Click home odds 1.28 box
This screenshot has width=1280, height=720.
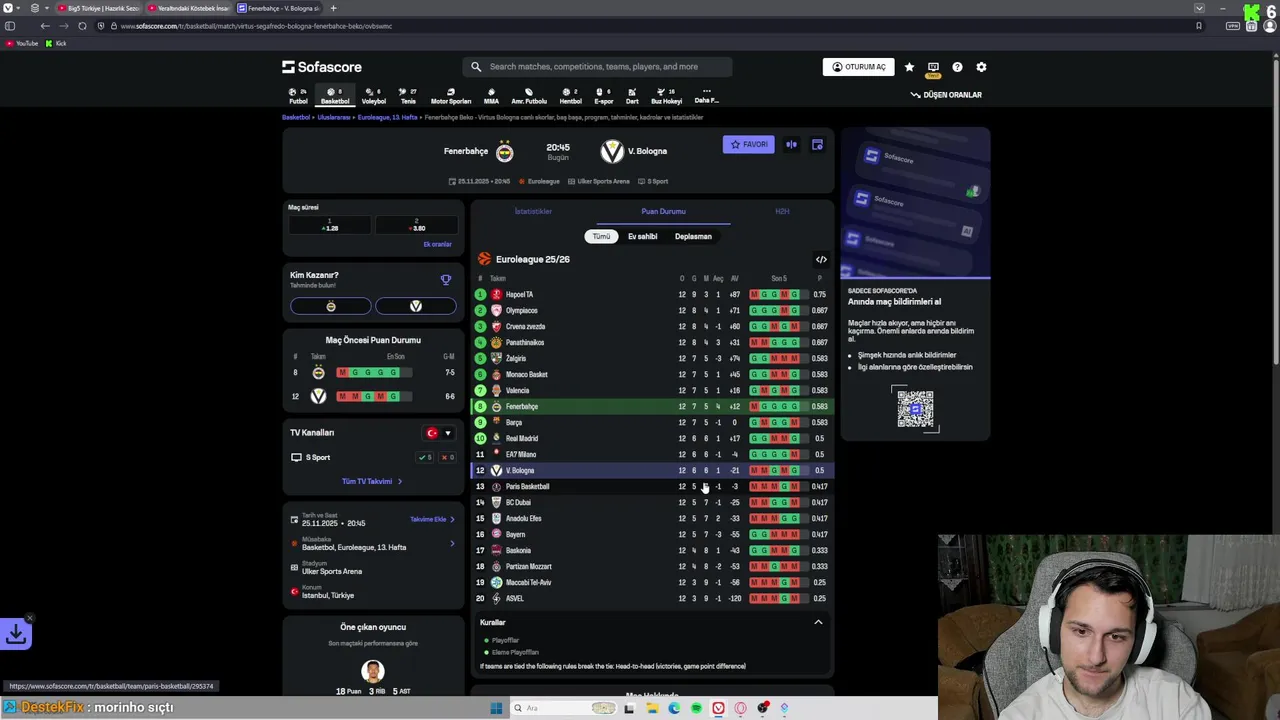[x=330, y=225]
